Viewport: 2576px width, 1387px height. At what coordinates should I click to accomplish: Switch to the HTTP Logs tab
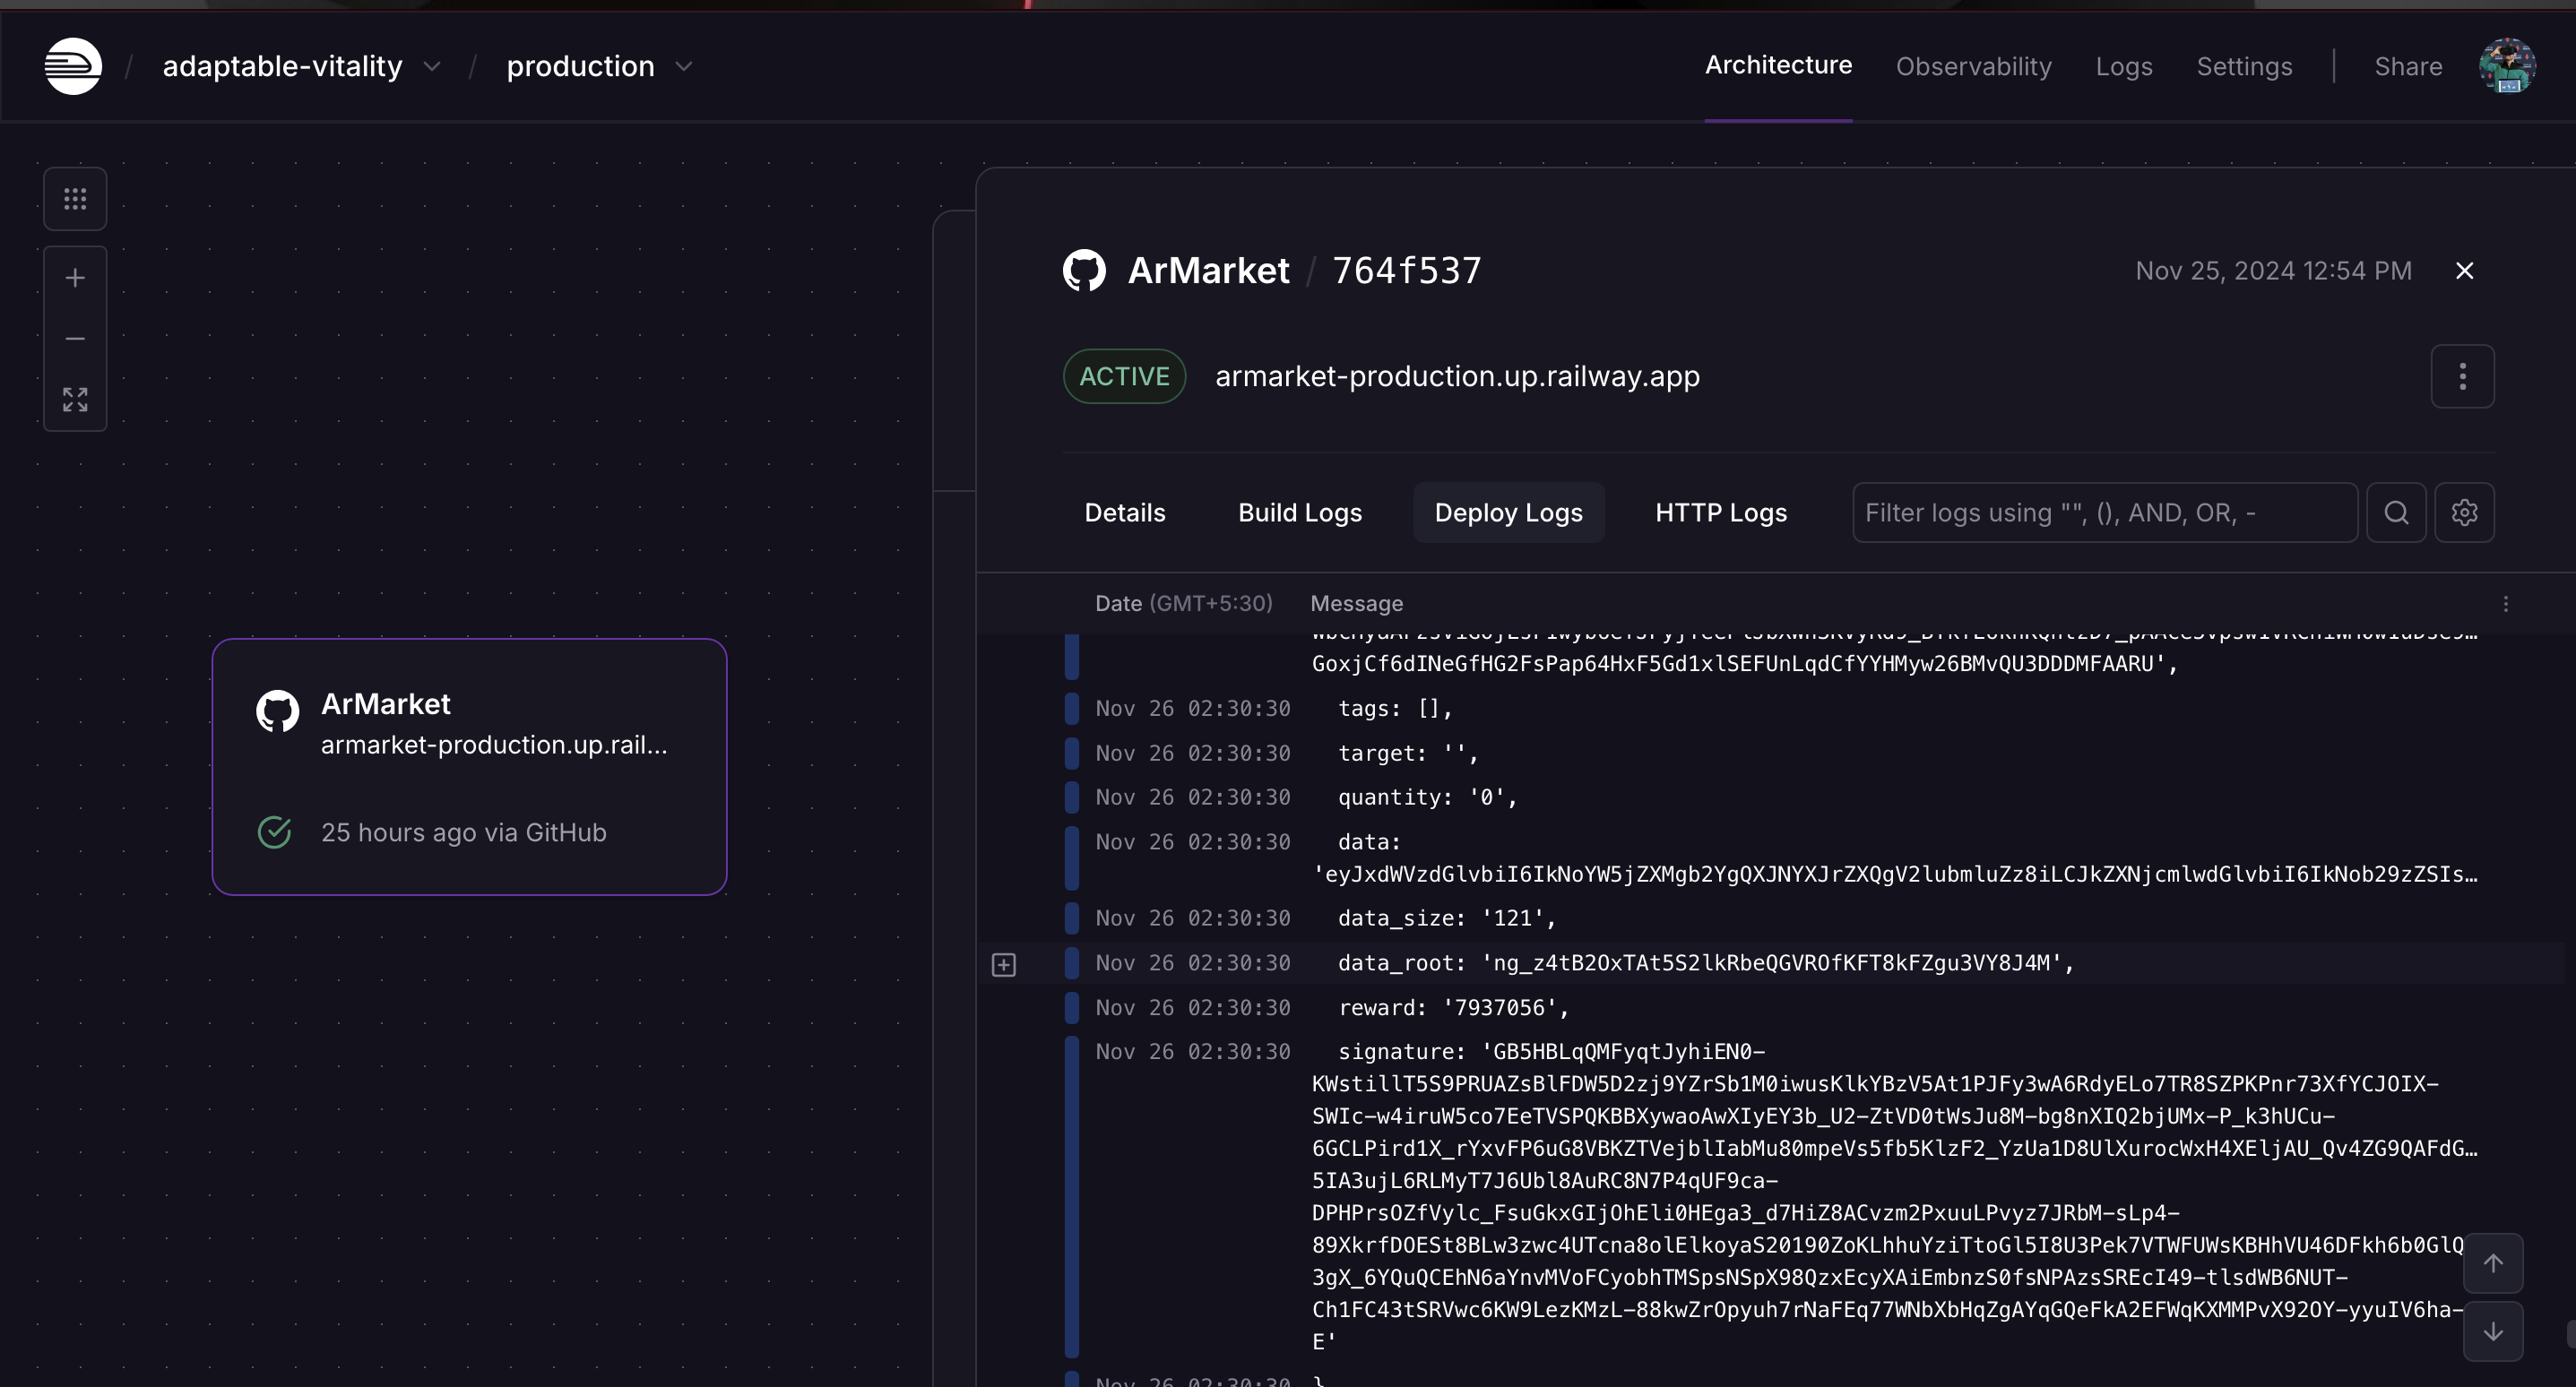click(x=1720, y=513)
